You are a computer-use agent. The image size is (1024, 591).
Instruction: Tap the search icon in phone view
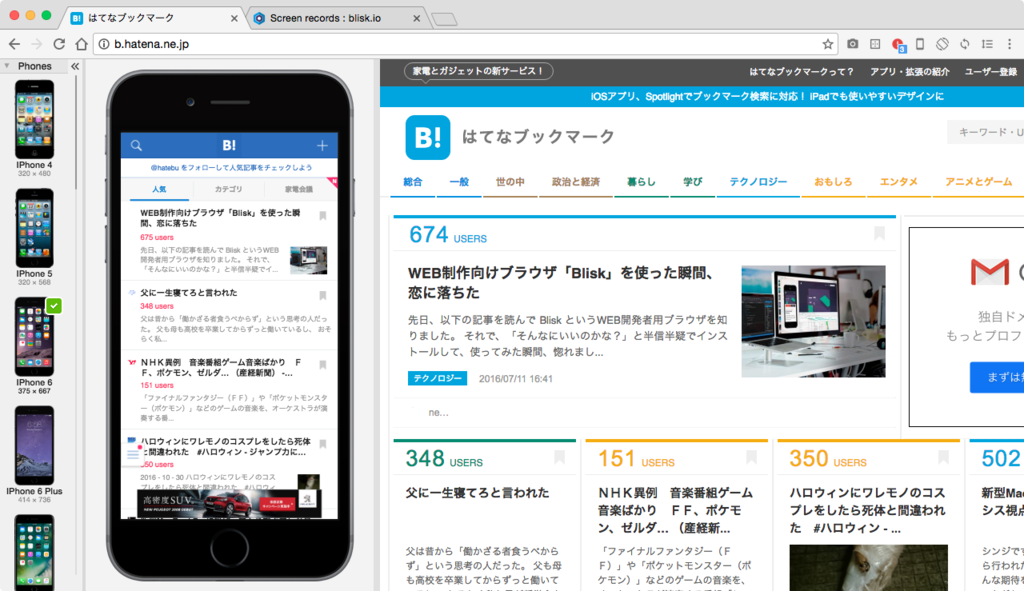point(136,145)
